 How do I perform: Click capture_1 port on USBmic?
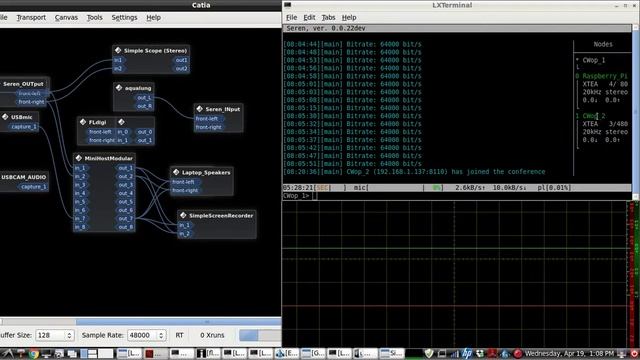[x=23, y=127]
